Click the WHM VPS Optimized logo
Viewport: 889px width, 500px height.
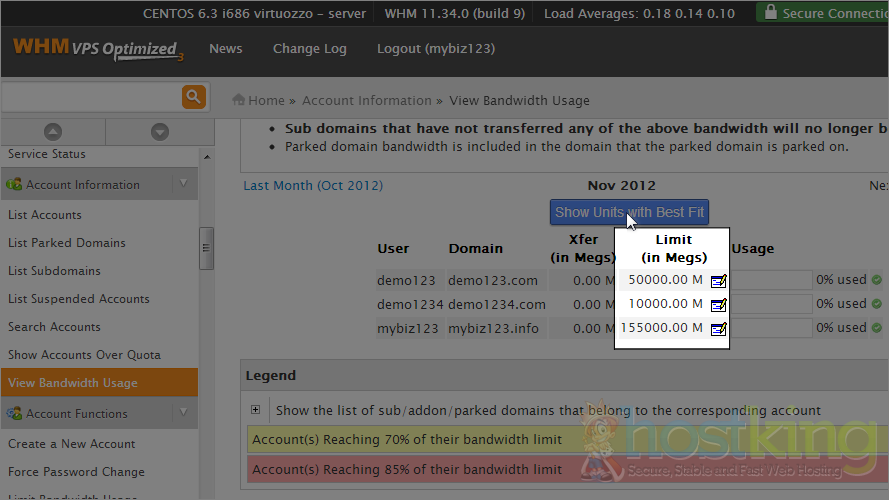click(98, 50)
